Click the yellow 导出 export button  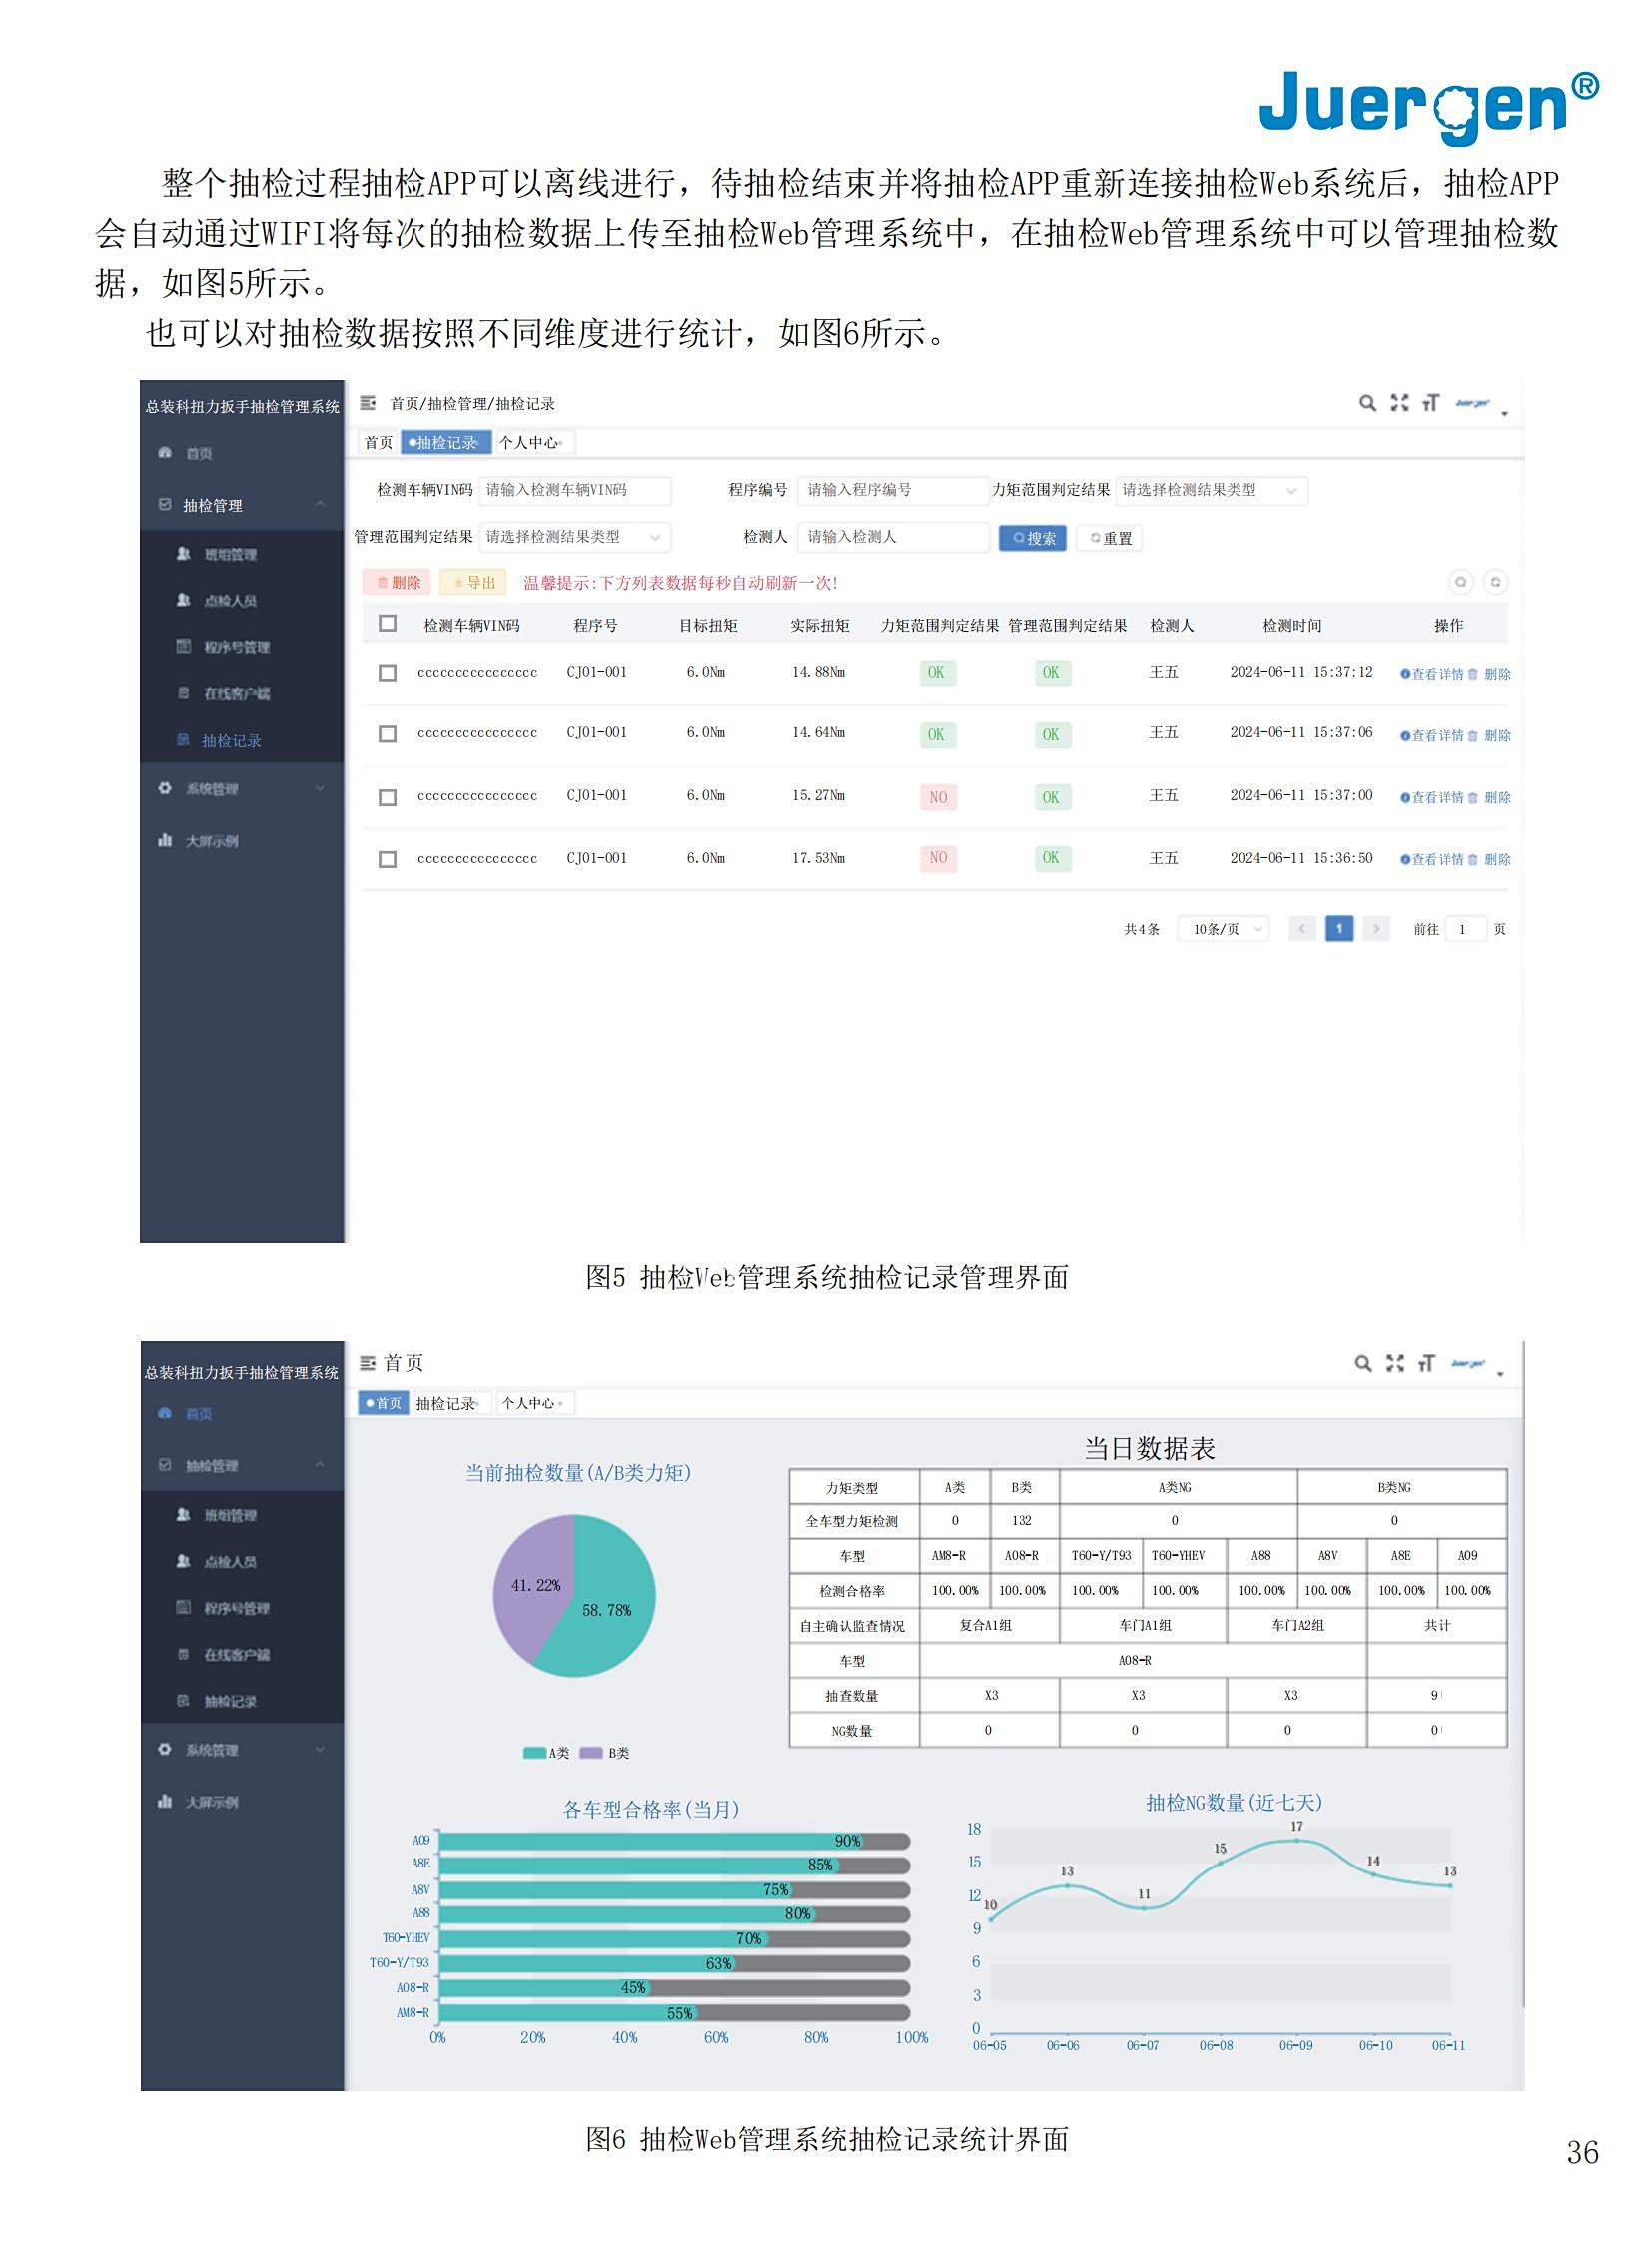473,583
